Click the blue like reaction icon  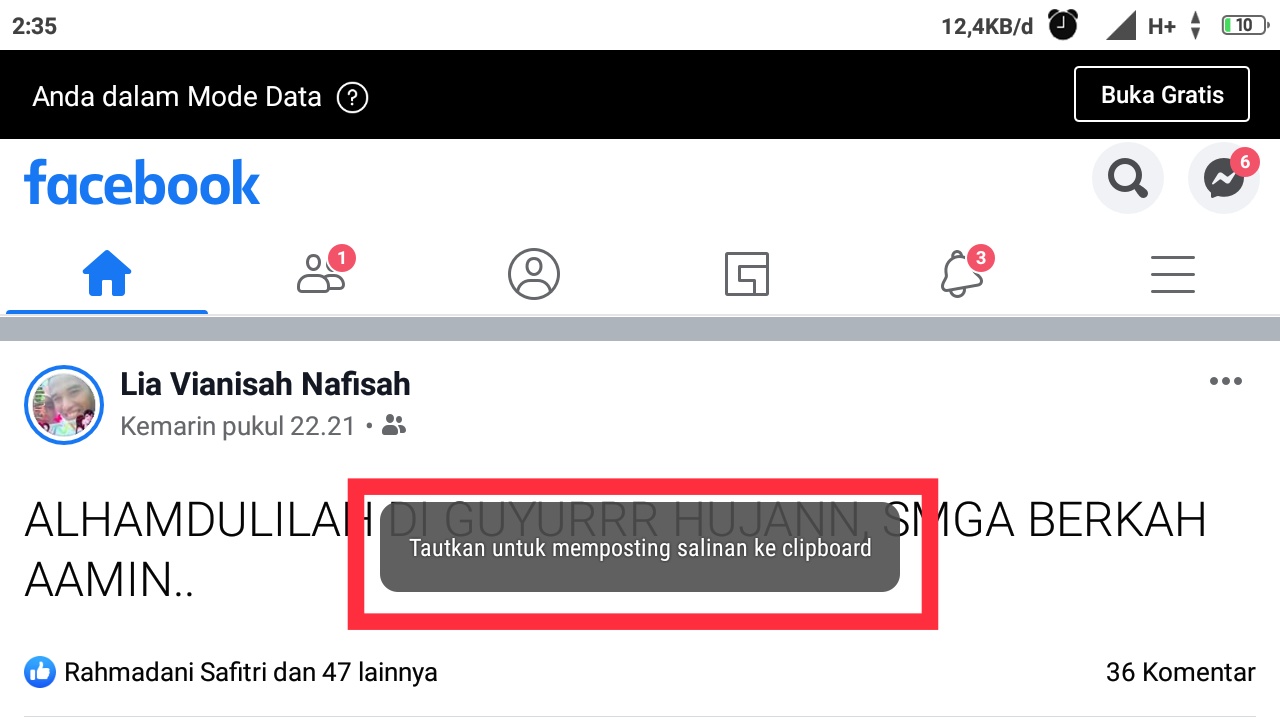40,672
